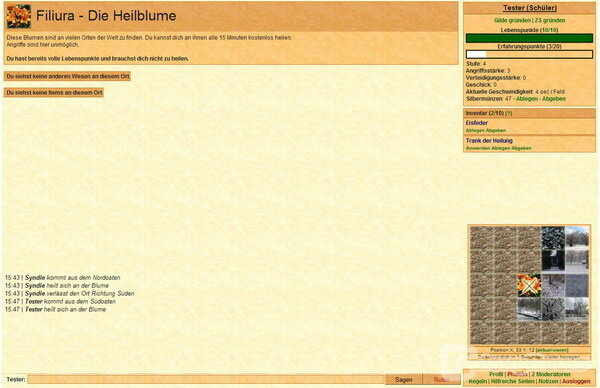Click the 'Syndie kommt aus dem Nordosten' chat line

tap(63, 277)
